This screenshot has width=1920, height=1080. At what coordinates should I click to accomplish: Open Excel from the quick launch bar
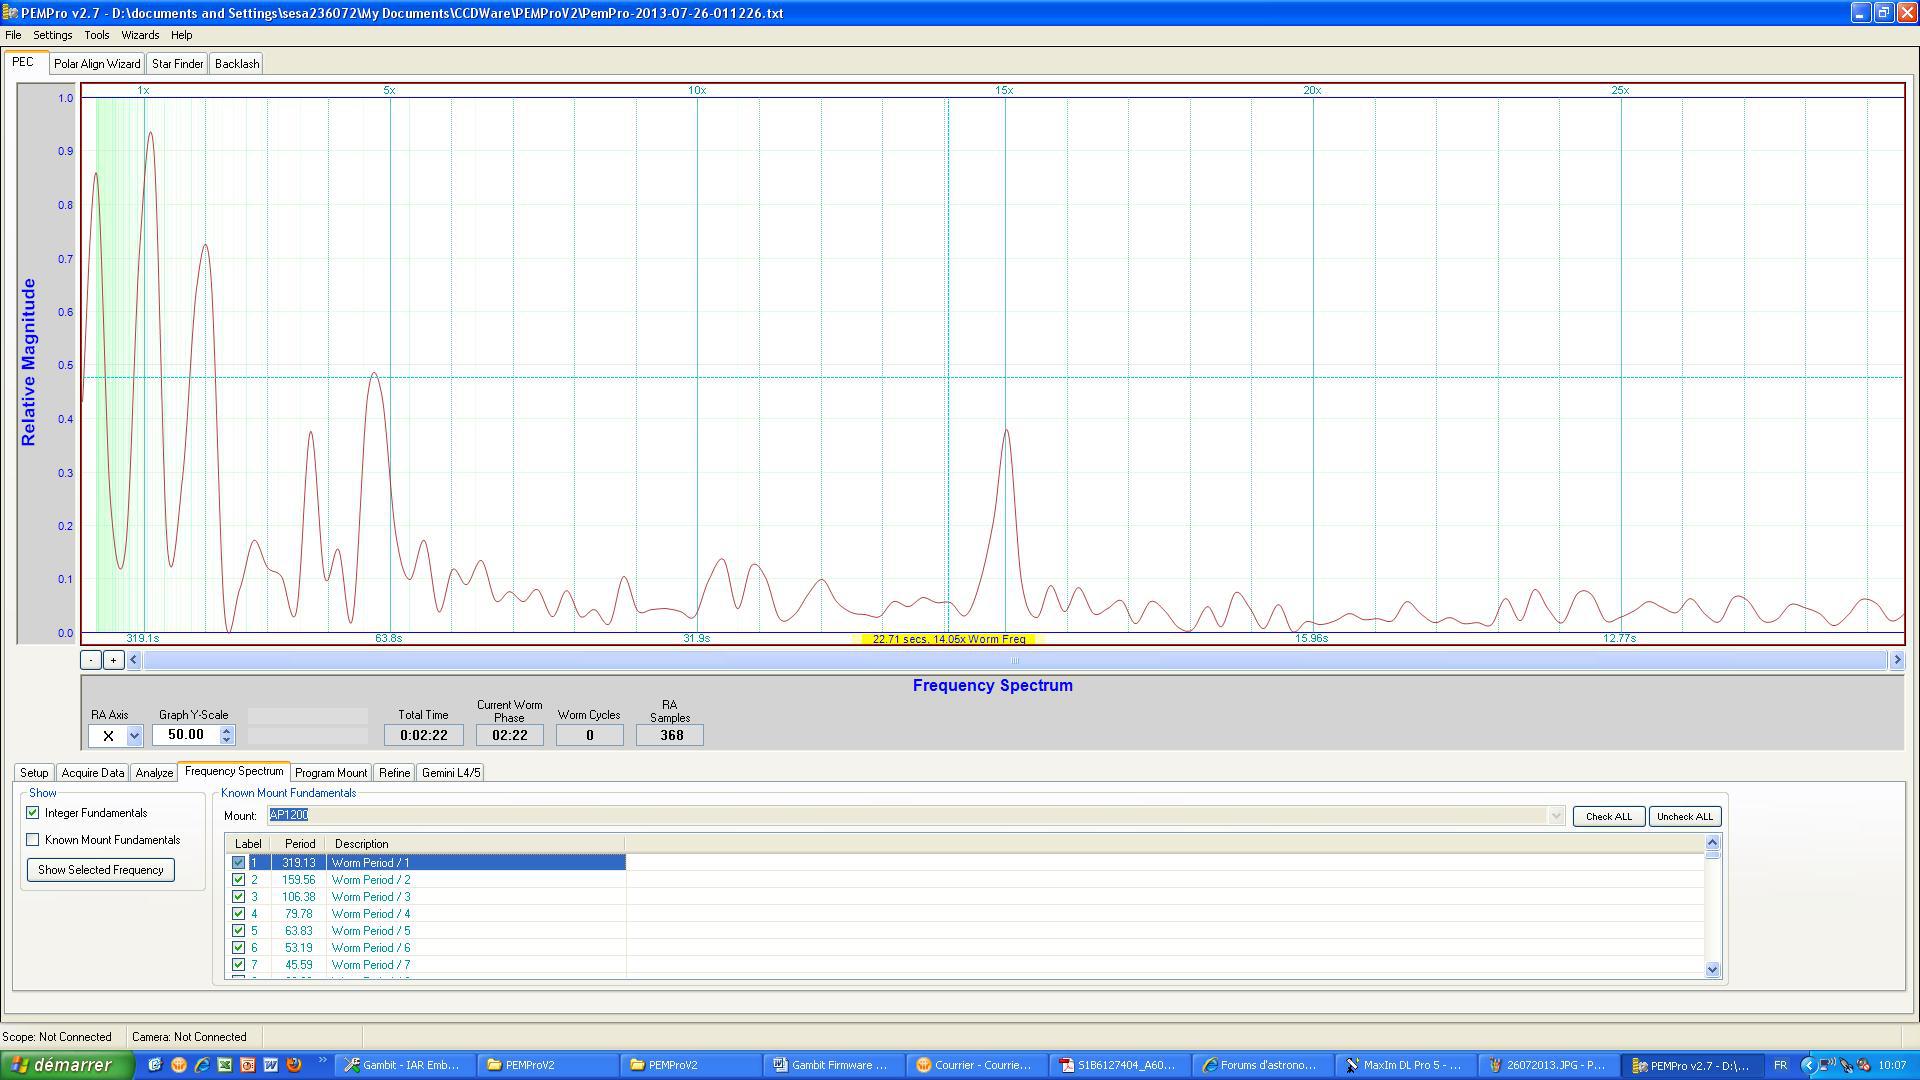(x=225, y=1065)
